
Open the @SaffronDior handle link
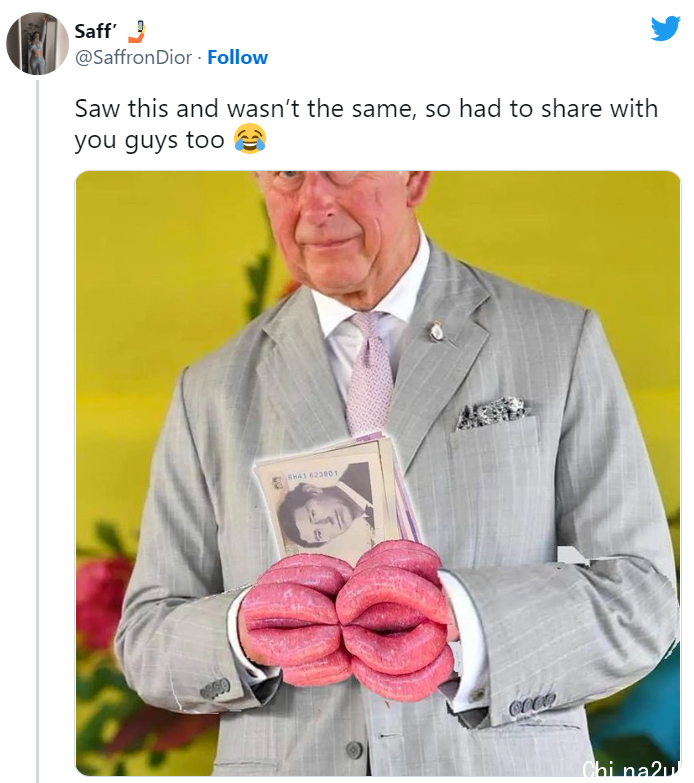pyautogui.click(x=133, y=57)
